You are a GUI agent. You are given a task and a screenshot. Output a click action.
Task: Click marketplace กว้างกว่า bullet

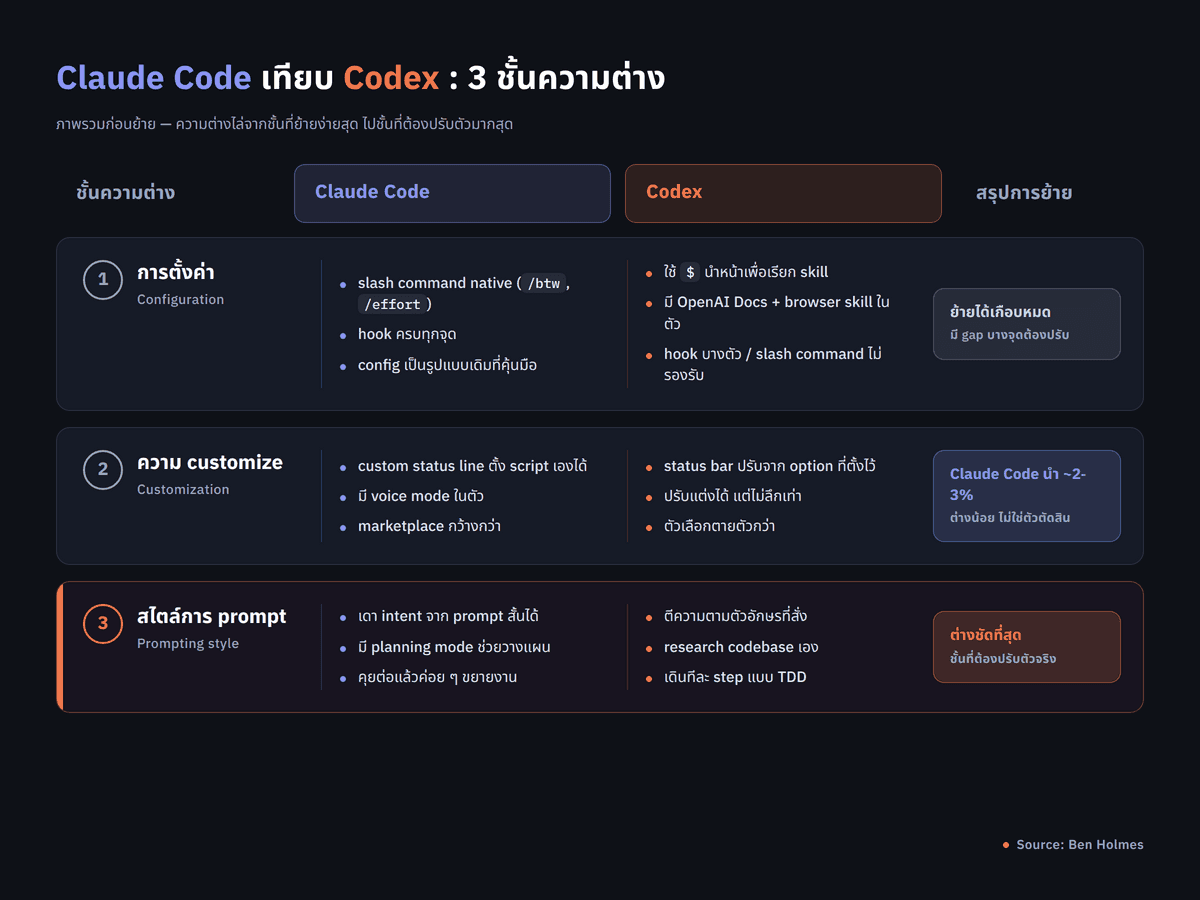(429, 526)
